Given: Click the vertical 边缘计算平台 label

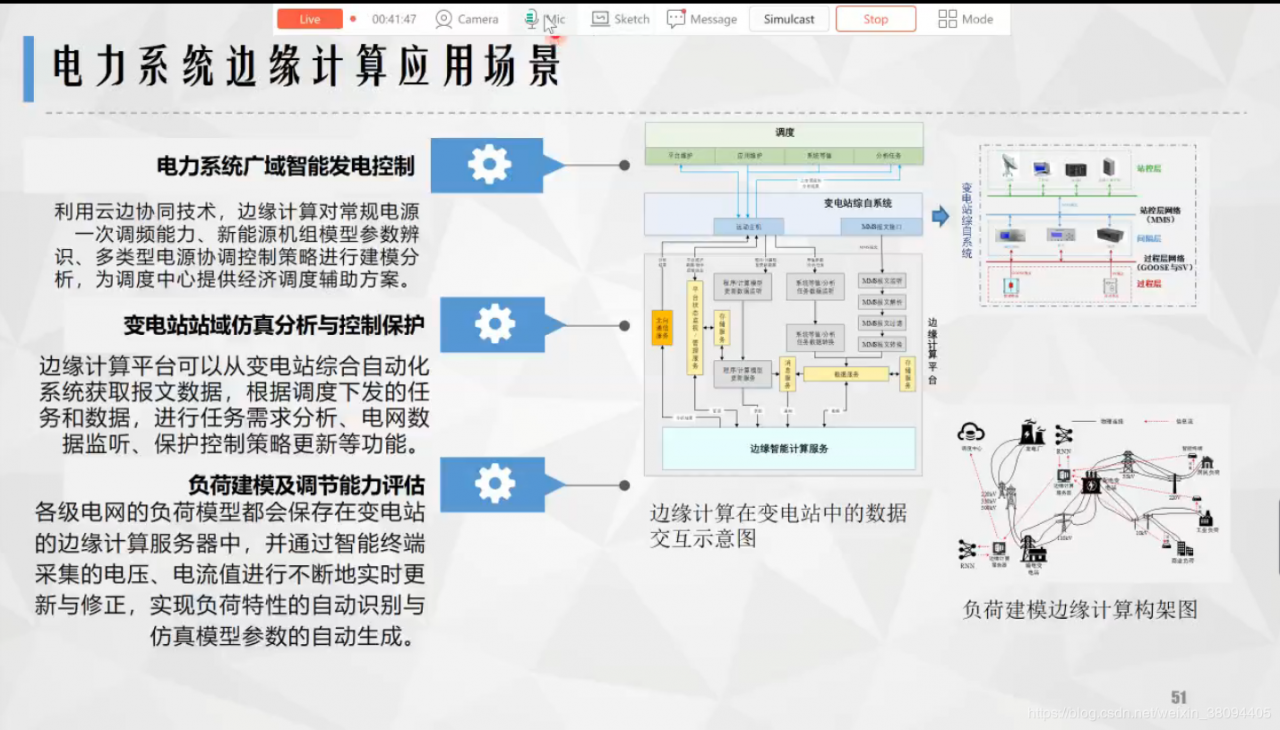Looking at the screenshot, I should click(x=932, y=351).
